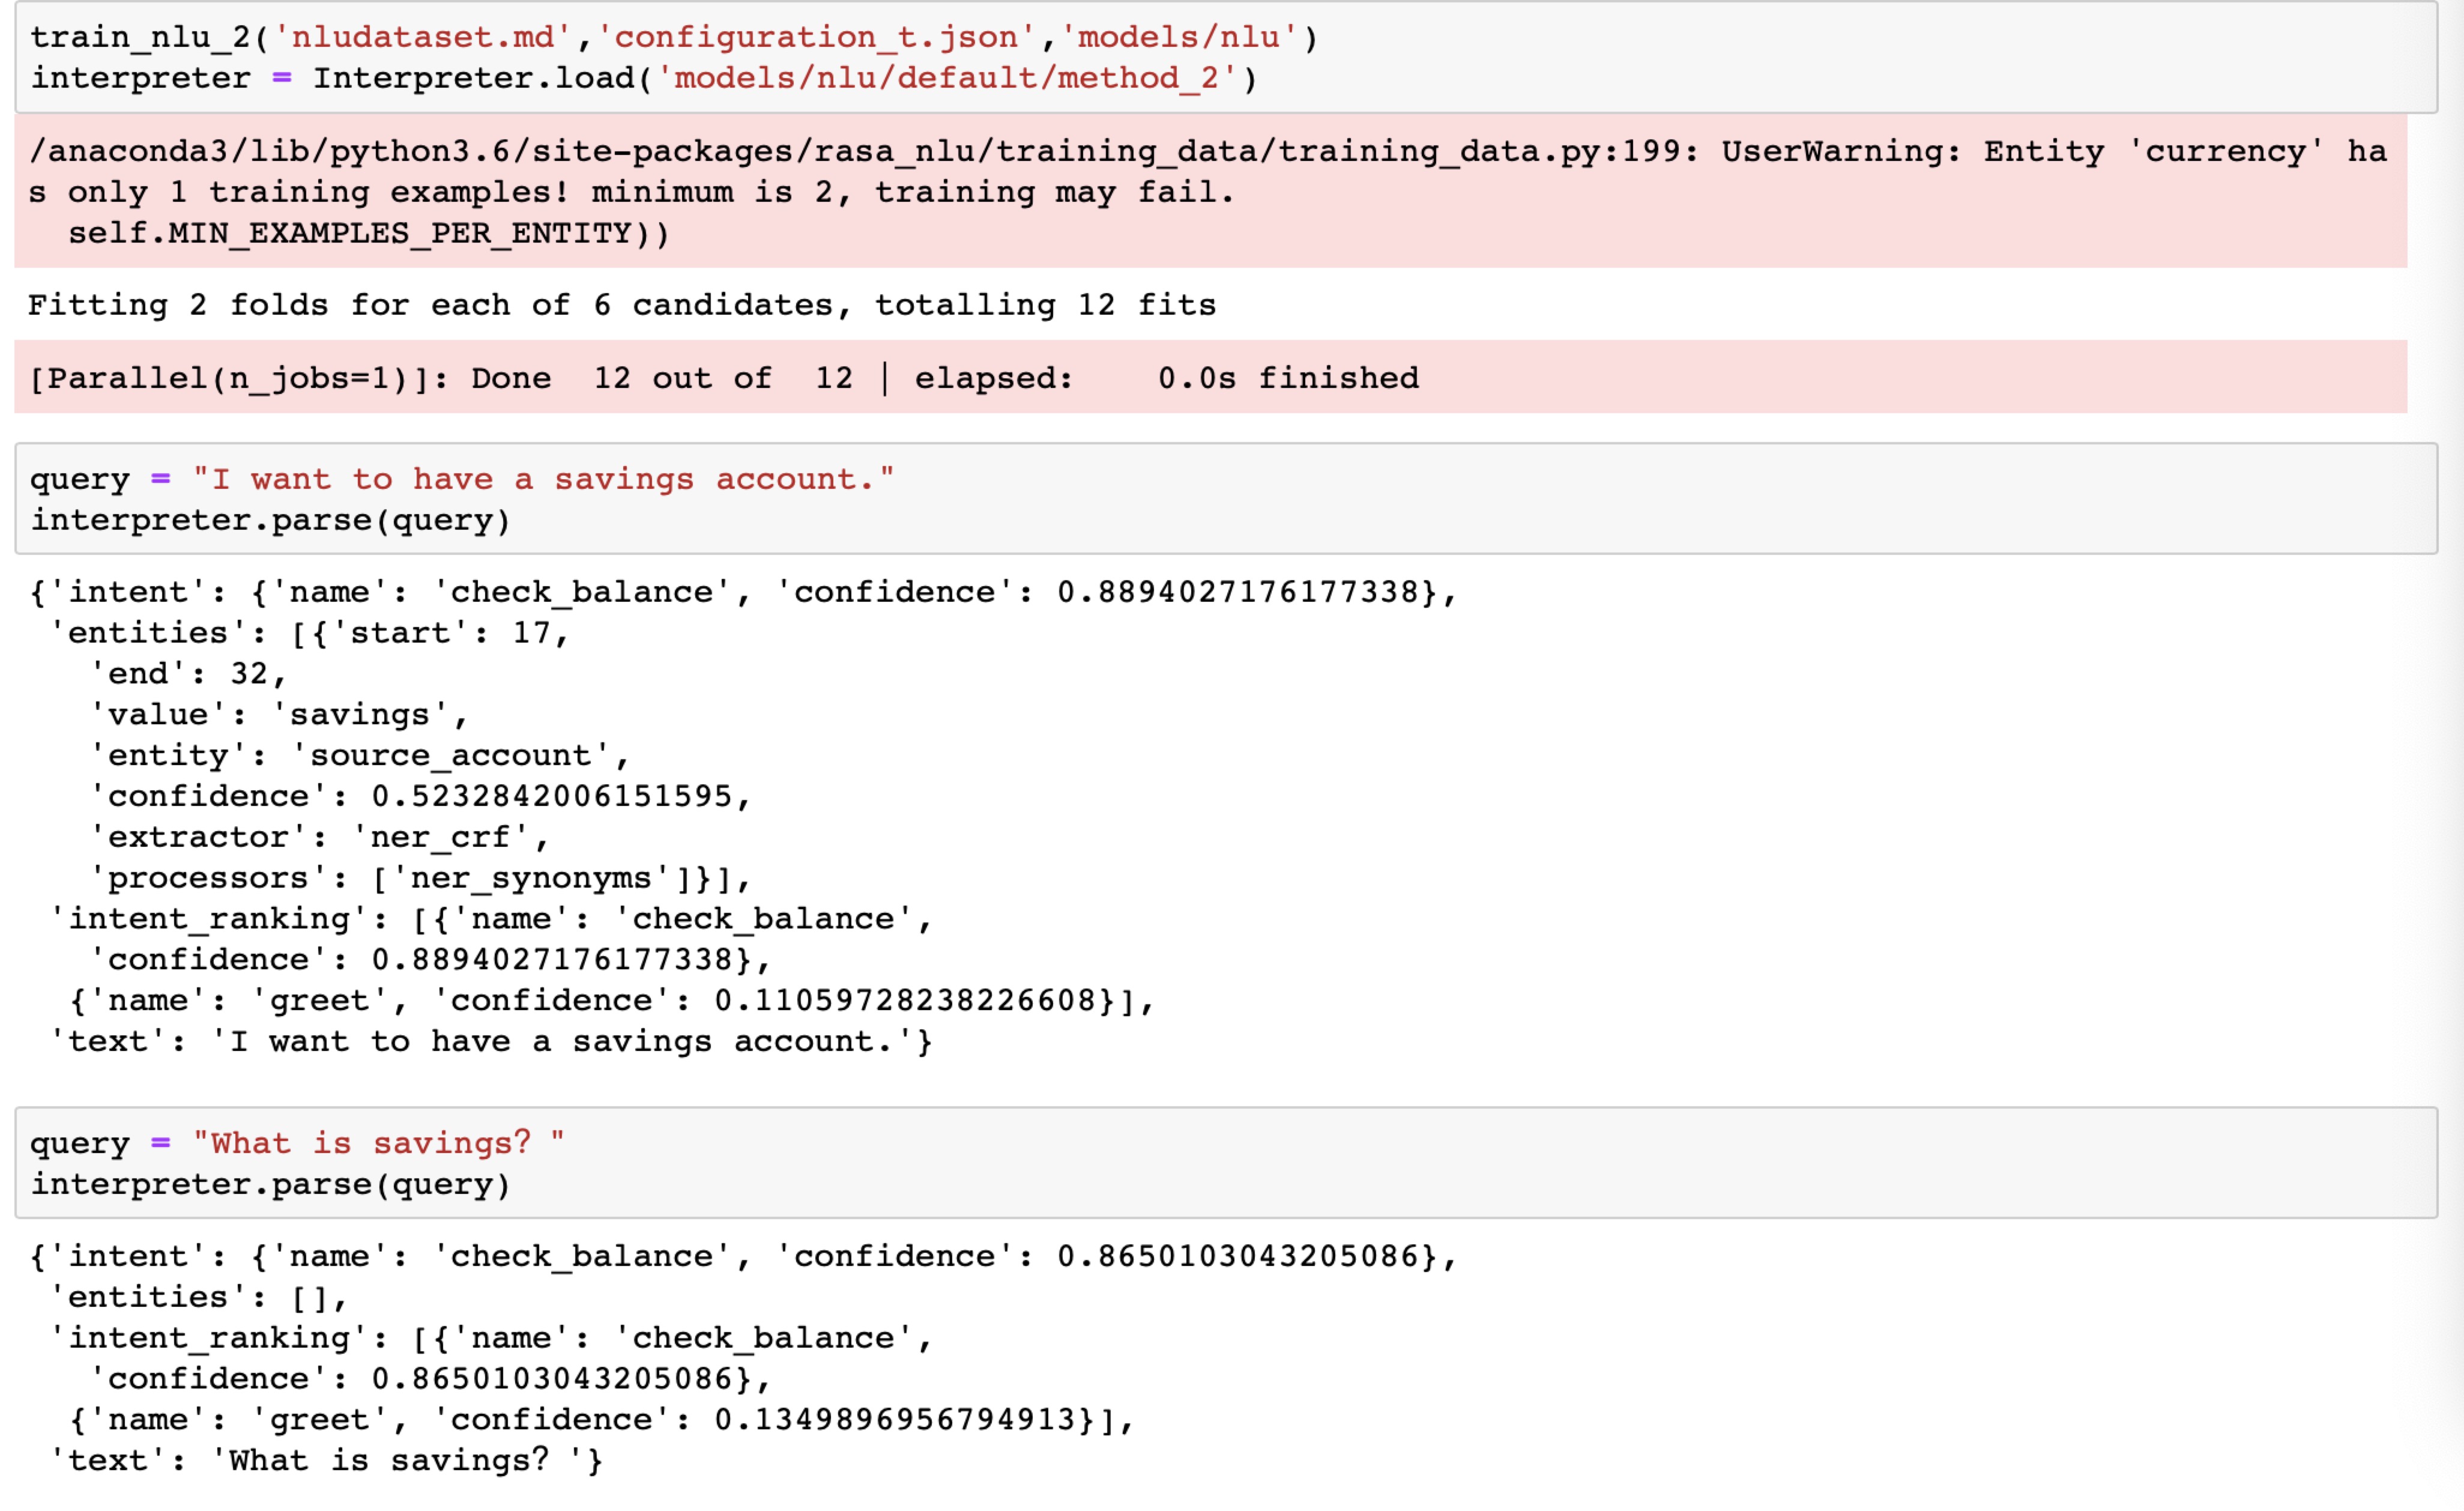The width and height of the screenshot is (2464, 1511).
Task: Select the interpreter.parse(query) line
Action: click(x=270, y=520)
